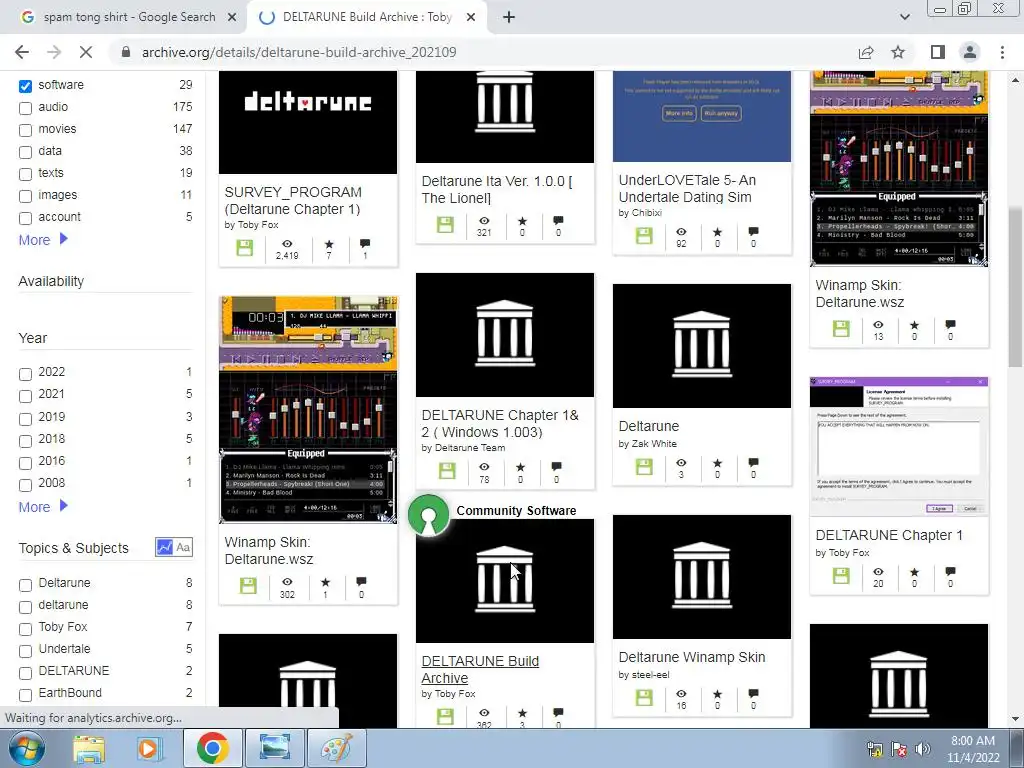
Task: Click floppy icon on Zak White Deltarune card
Action: (644, 466)
